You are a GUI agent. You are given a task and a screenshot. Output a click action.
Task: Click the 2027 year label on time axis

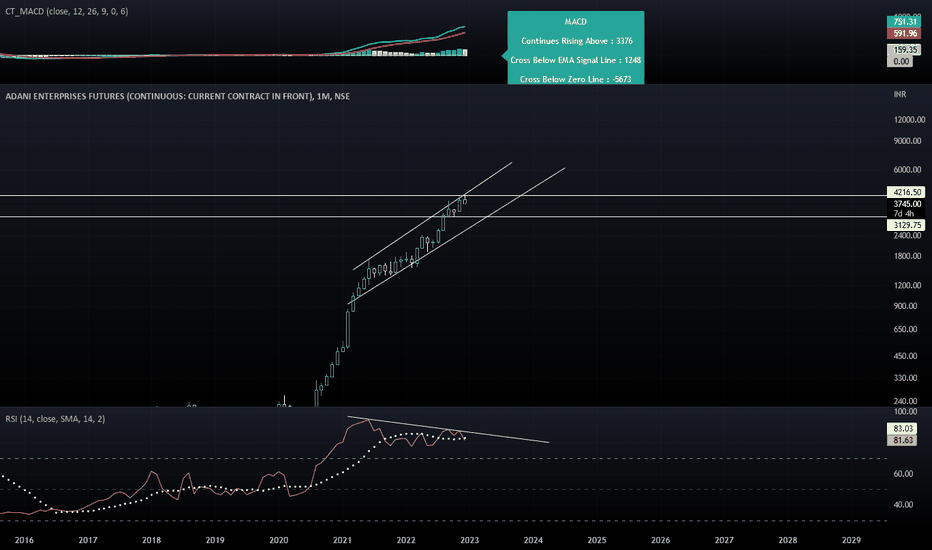click(724, 540)
